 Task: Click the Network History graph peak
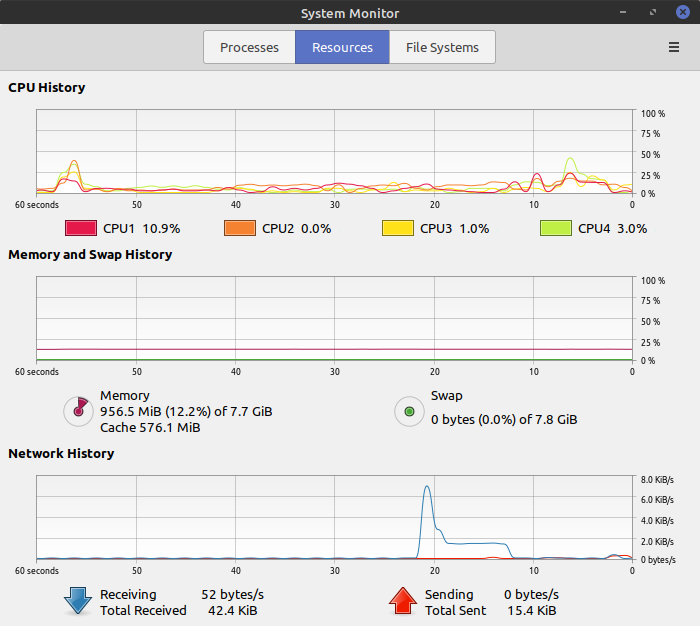click(427, 488)
